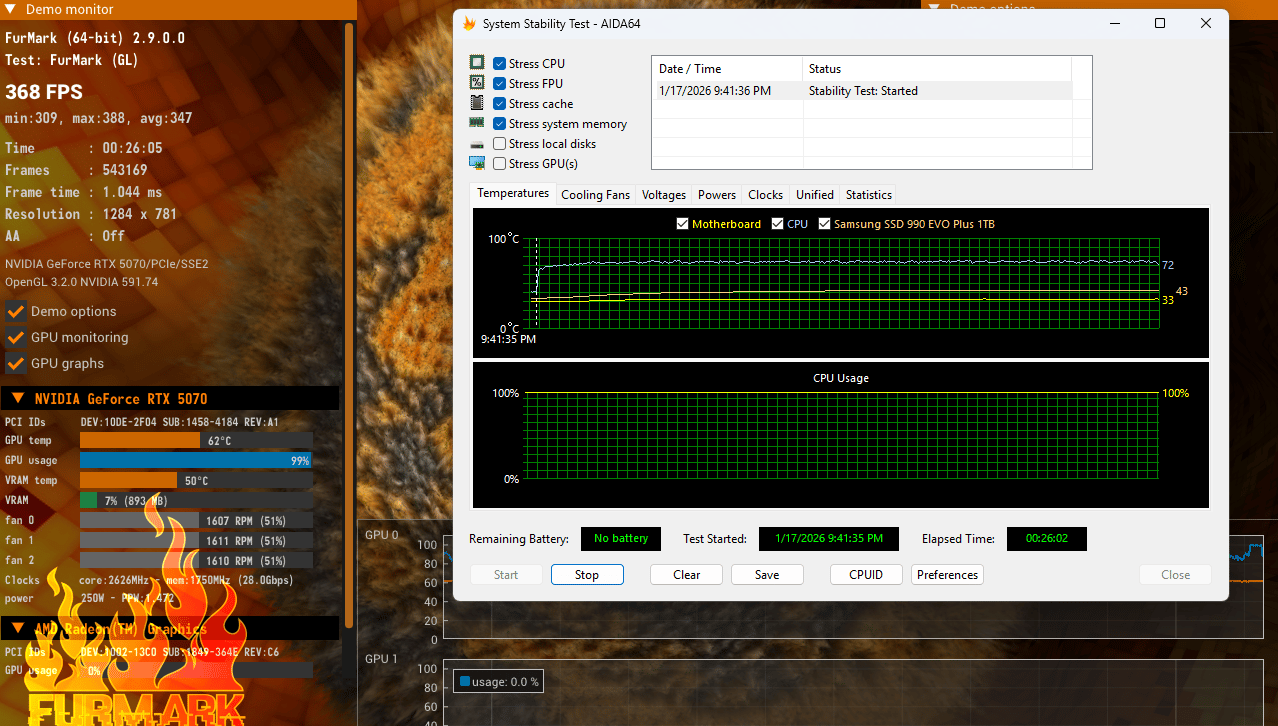
Task: Open the Clocks tab
Action: coord(766,195)
